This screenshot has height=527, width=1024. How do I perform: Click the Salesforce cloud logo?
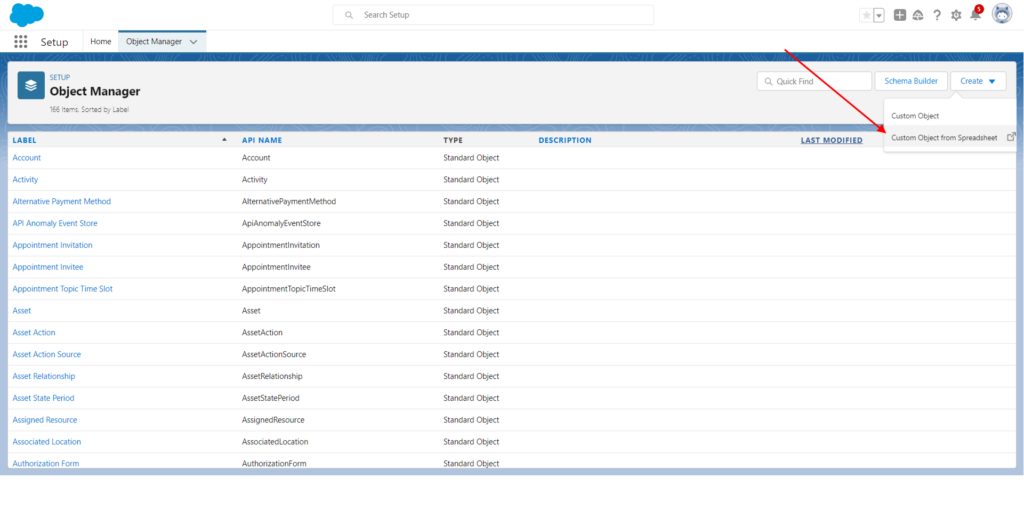[x=27, y=14]
